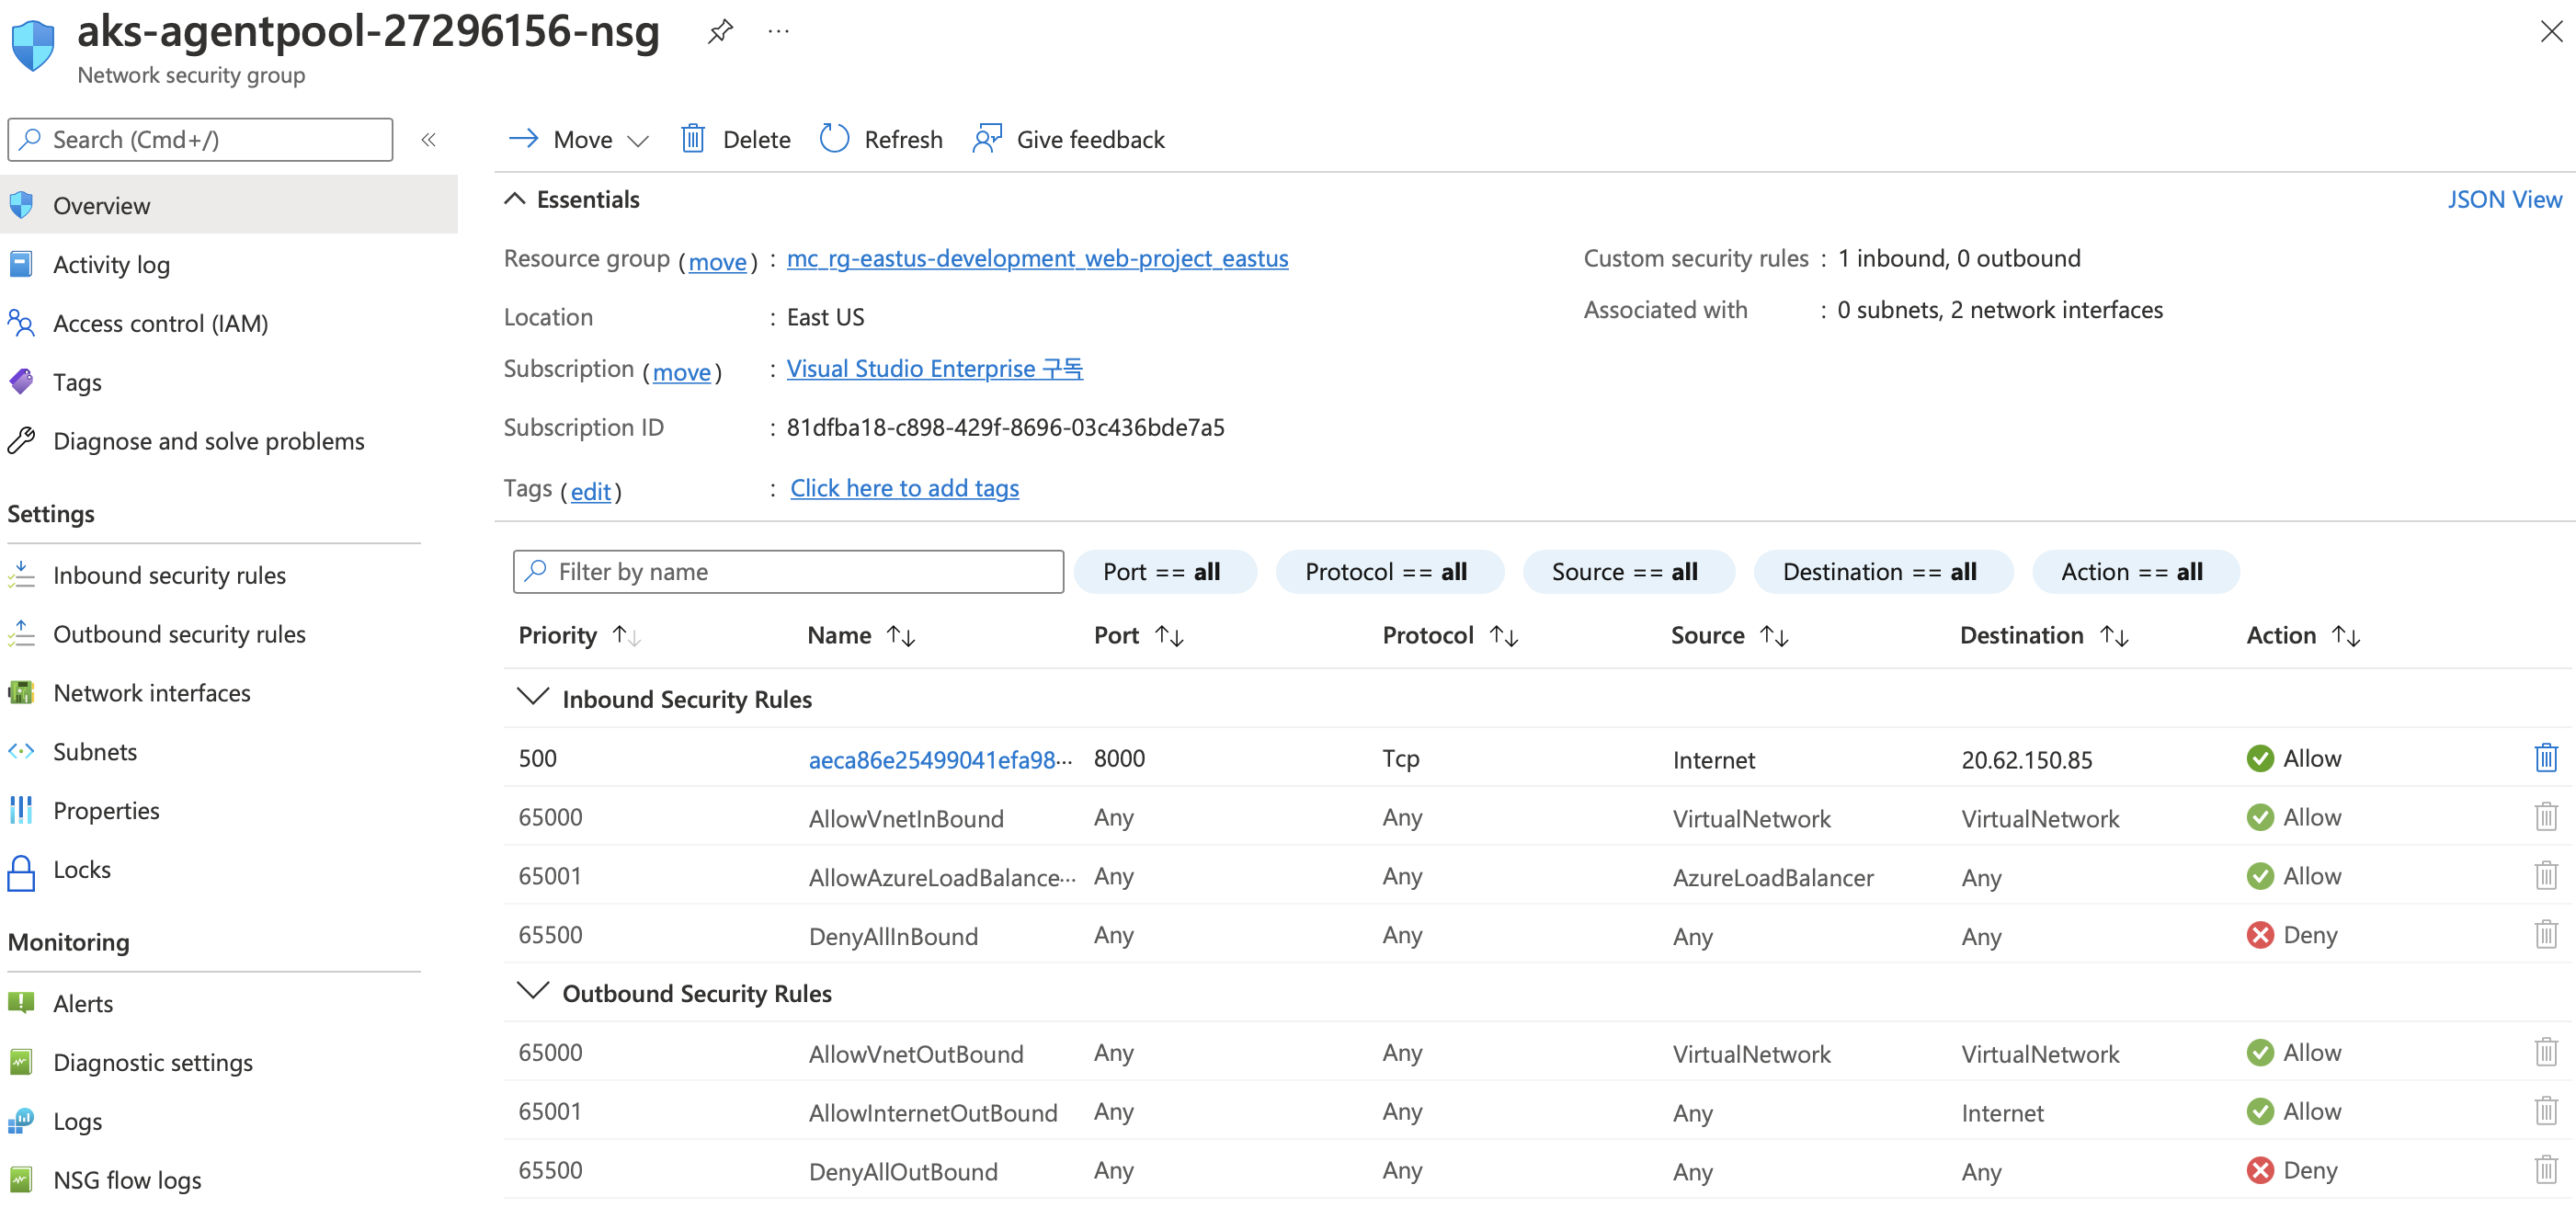Screen dimensions: 2576x1219
Task: Open the more options ellipsis menu
Action: point(779,31)
